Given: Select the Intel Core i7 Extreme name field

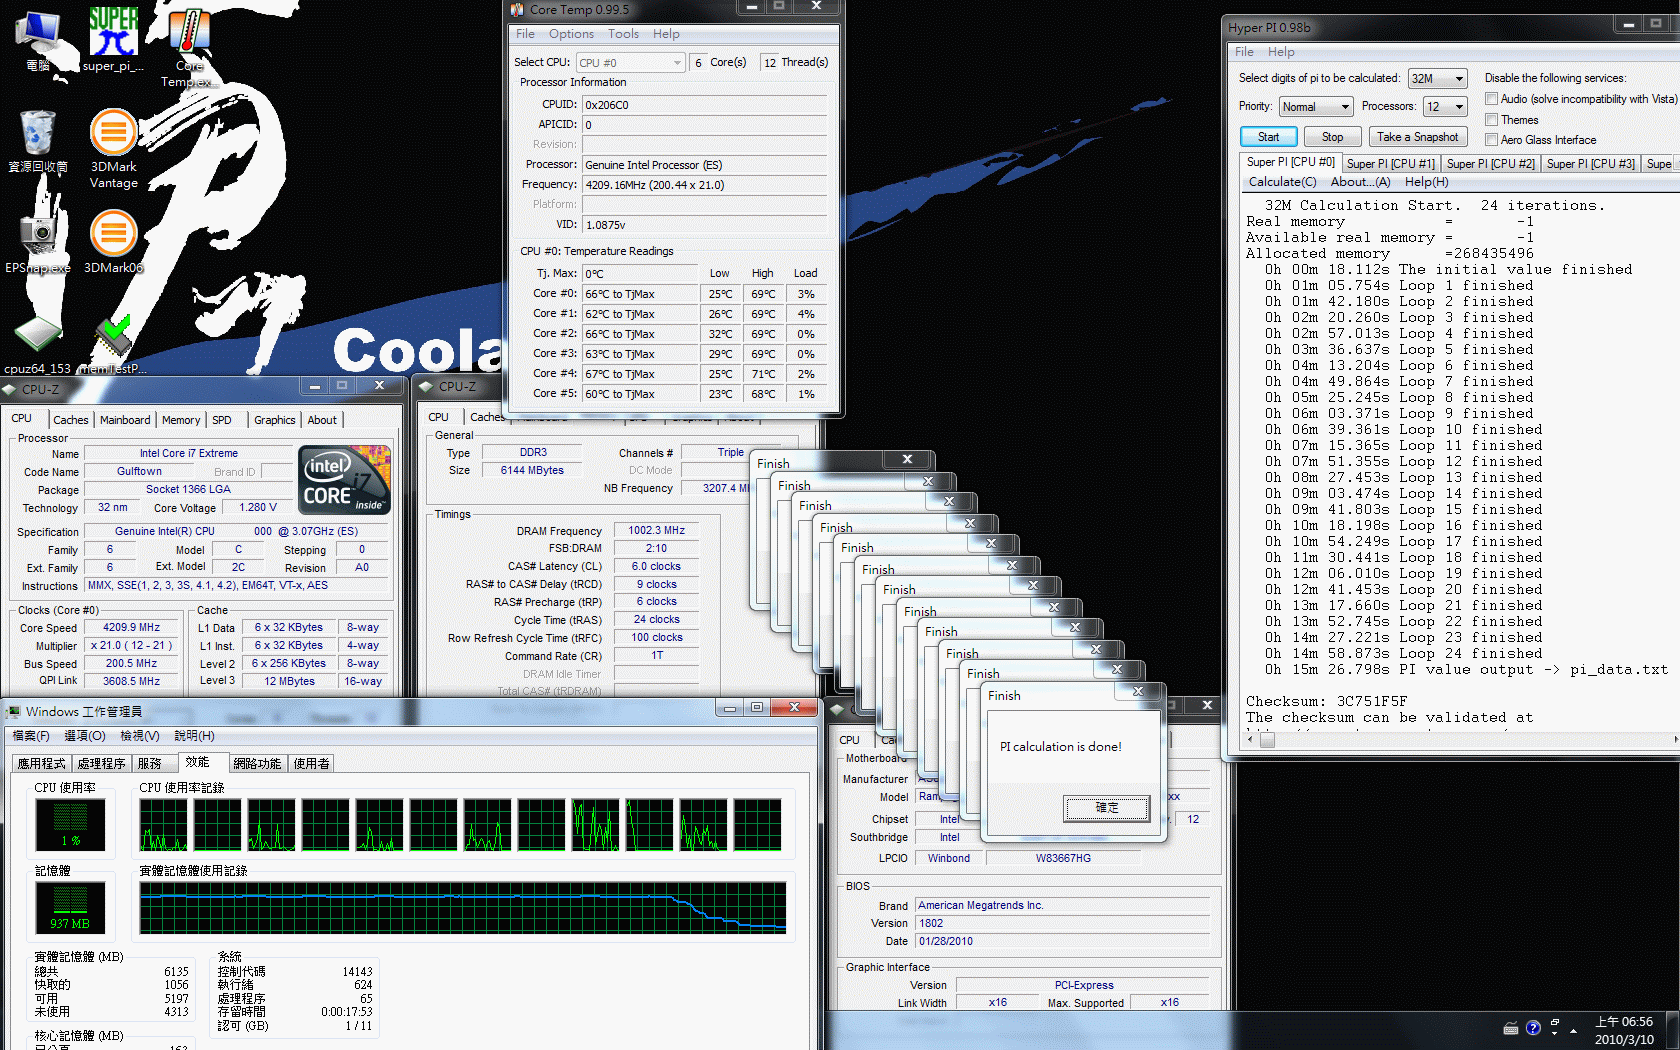Looking at the screenshot, I should [188, 454].
